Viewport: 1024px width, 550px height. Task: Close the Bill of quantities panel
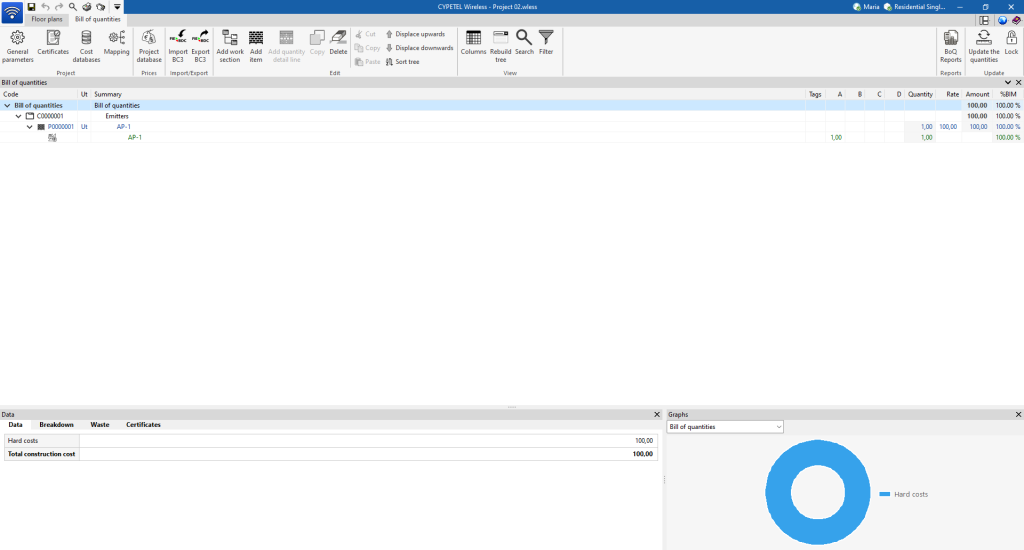(1018, 82)
